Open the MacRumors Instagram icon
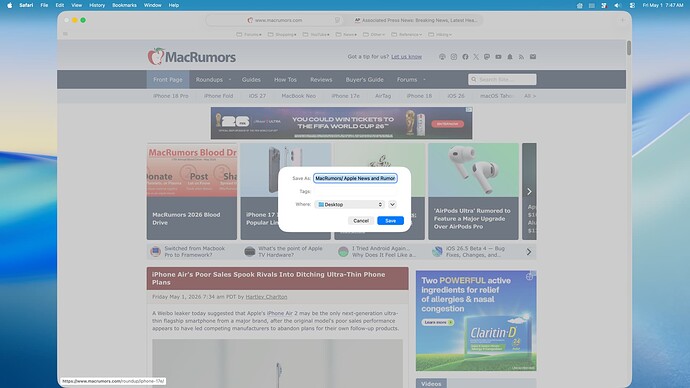The height and width of the screenshot is (388, 690). tap(454, 57)
